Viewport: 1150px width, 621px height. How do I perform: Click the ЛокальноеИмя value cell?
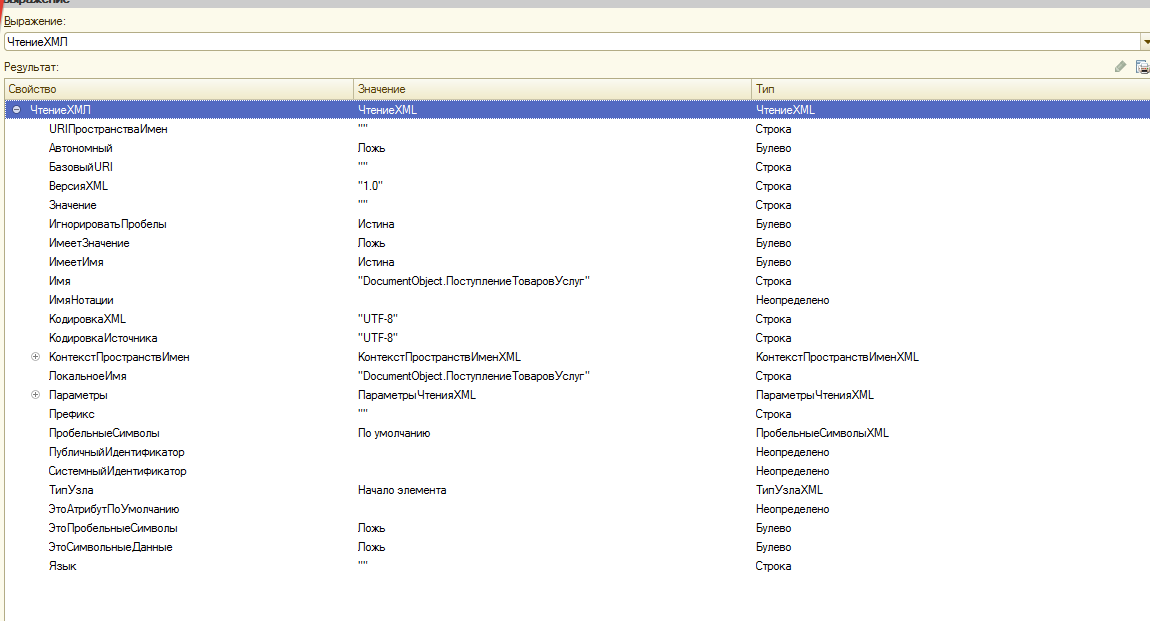(474, 376)
